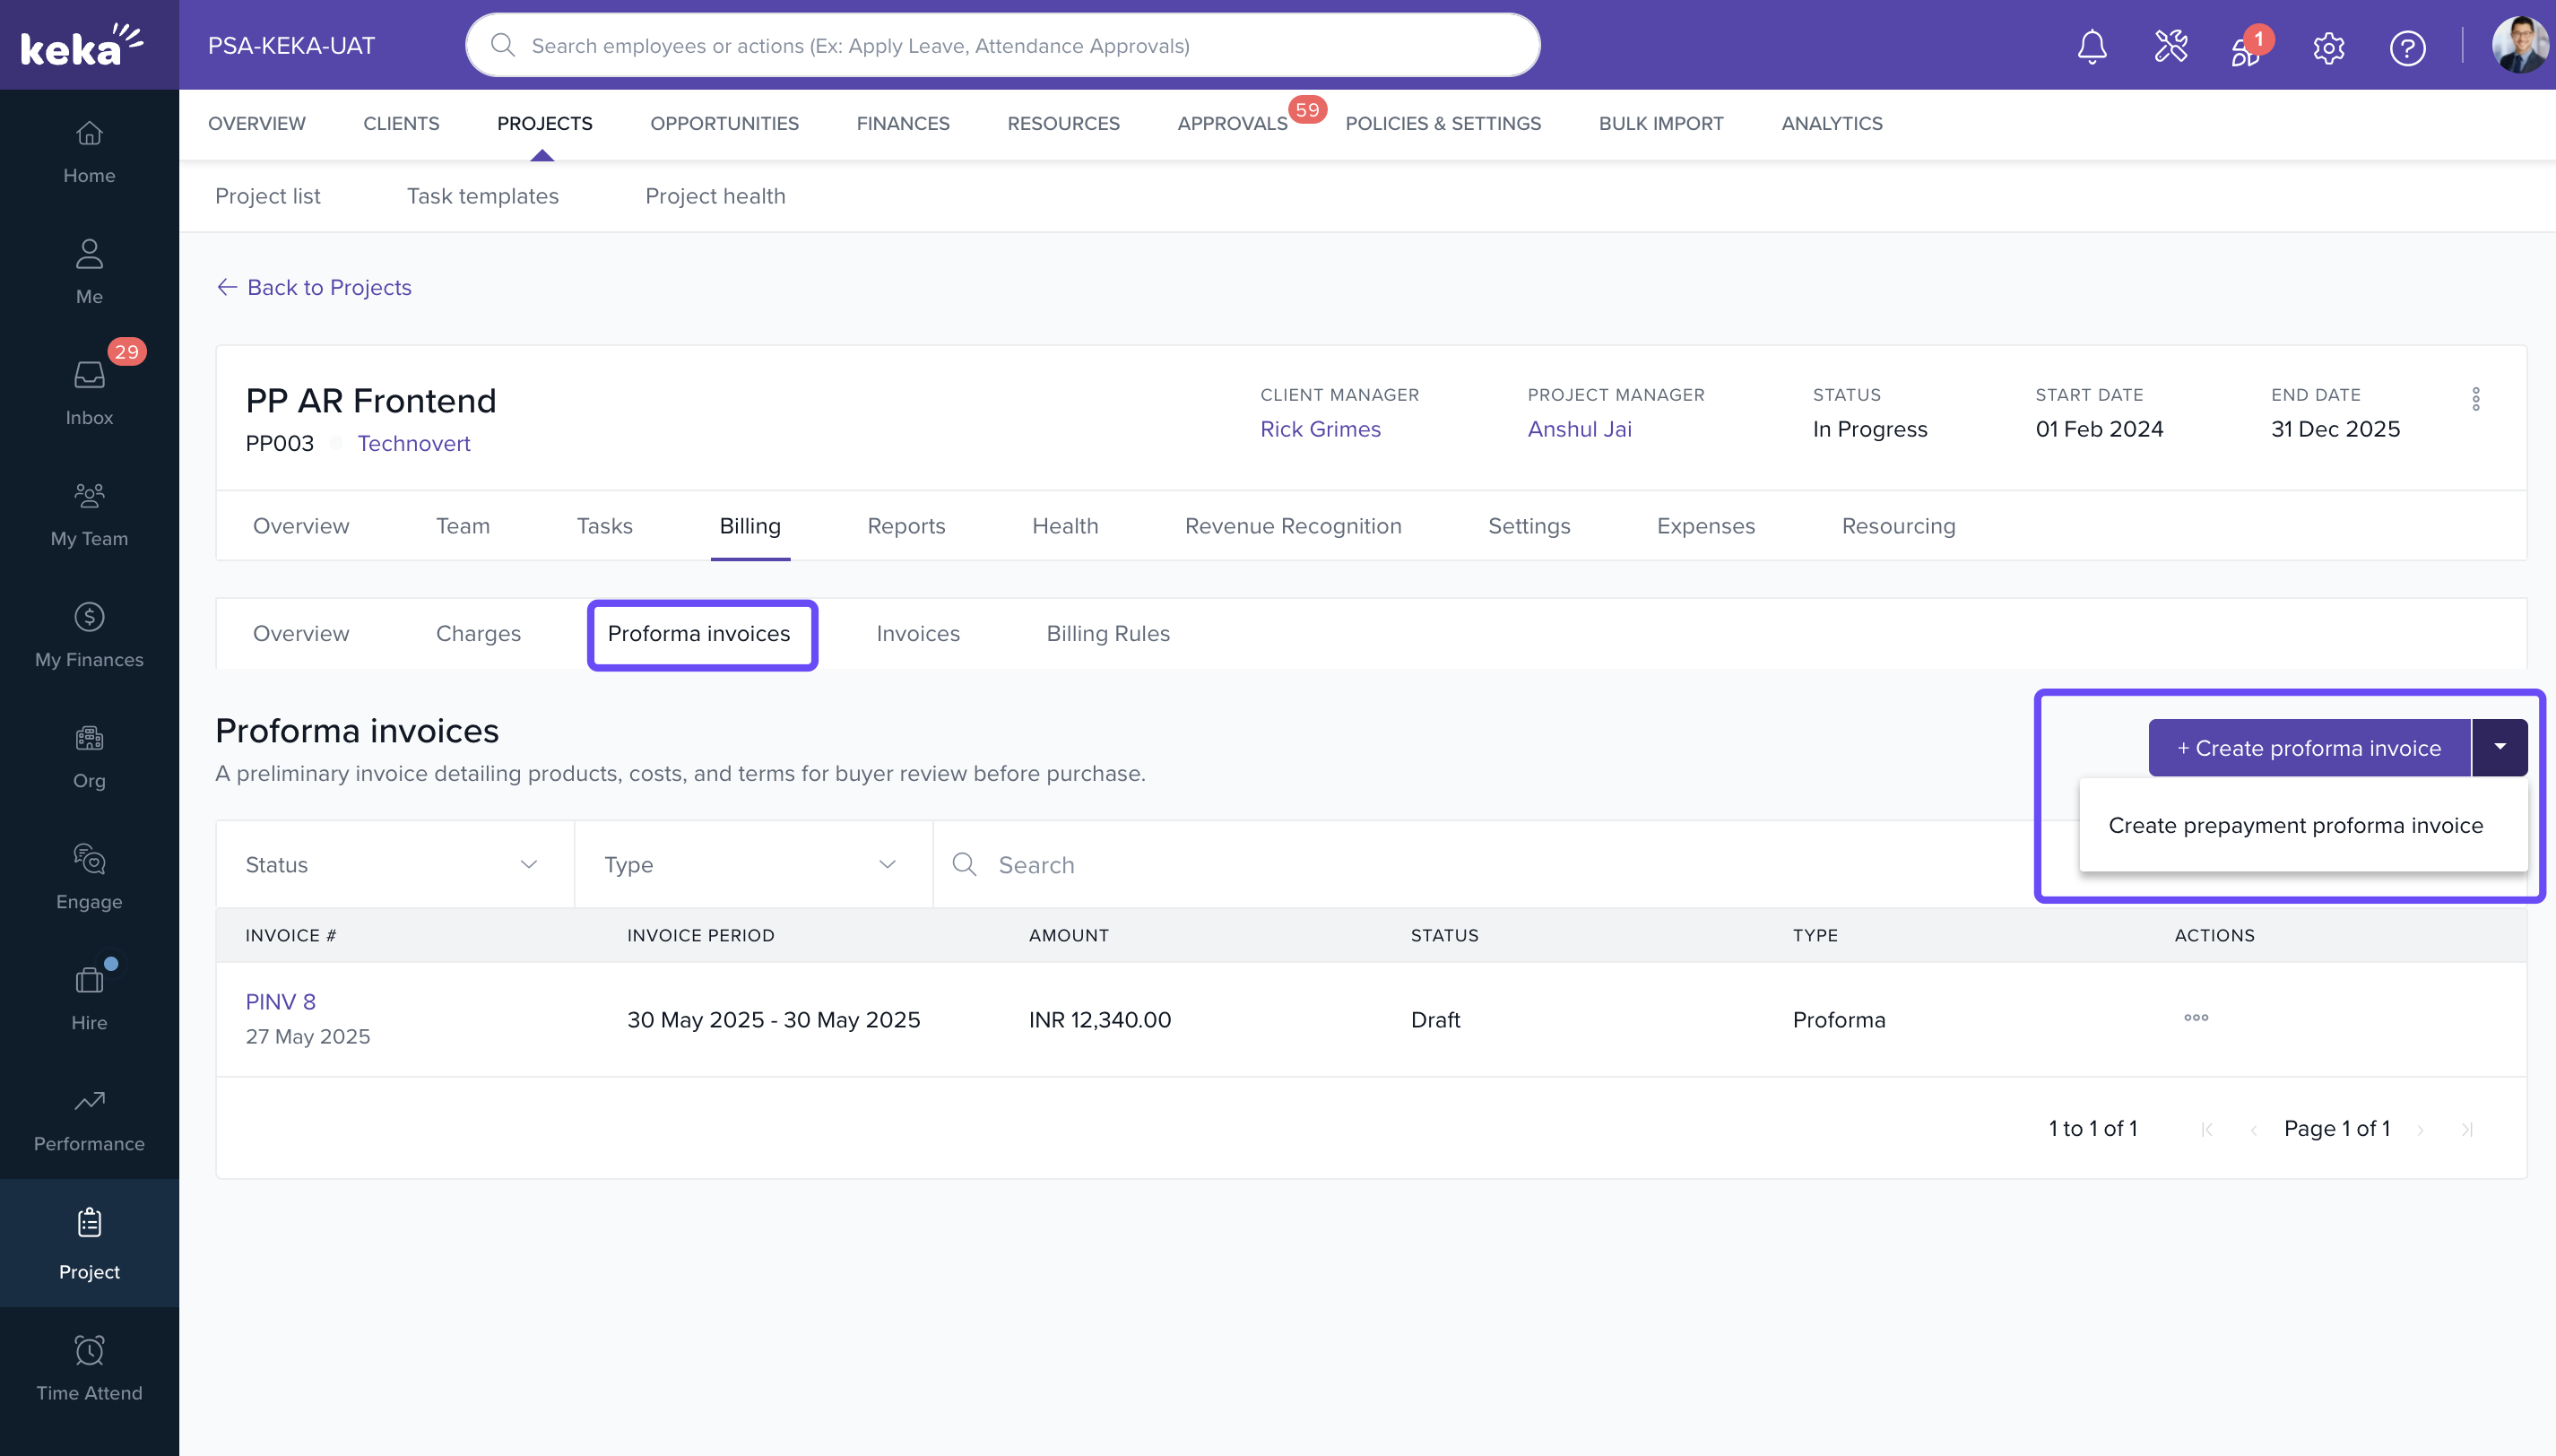The height and width of the screenshot is (1456, 2556).
Task: Open Performance in the sidebar
Action: [x=89, y=1119]
